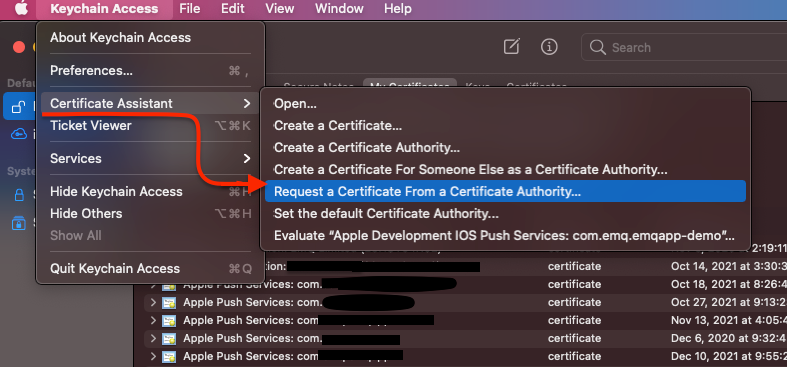The height and width of the screenshot is (367, 787).
Task: Click certificate icon in Dec 10, 2021 row
Action: [x=169, y=356]
